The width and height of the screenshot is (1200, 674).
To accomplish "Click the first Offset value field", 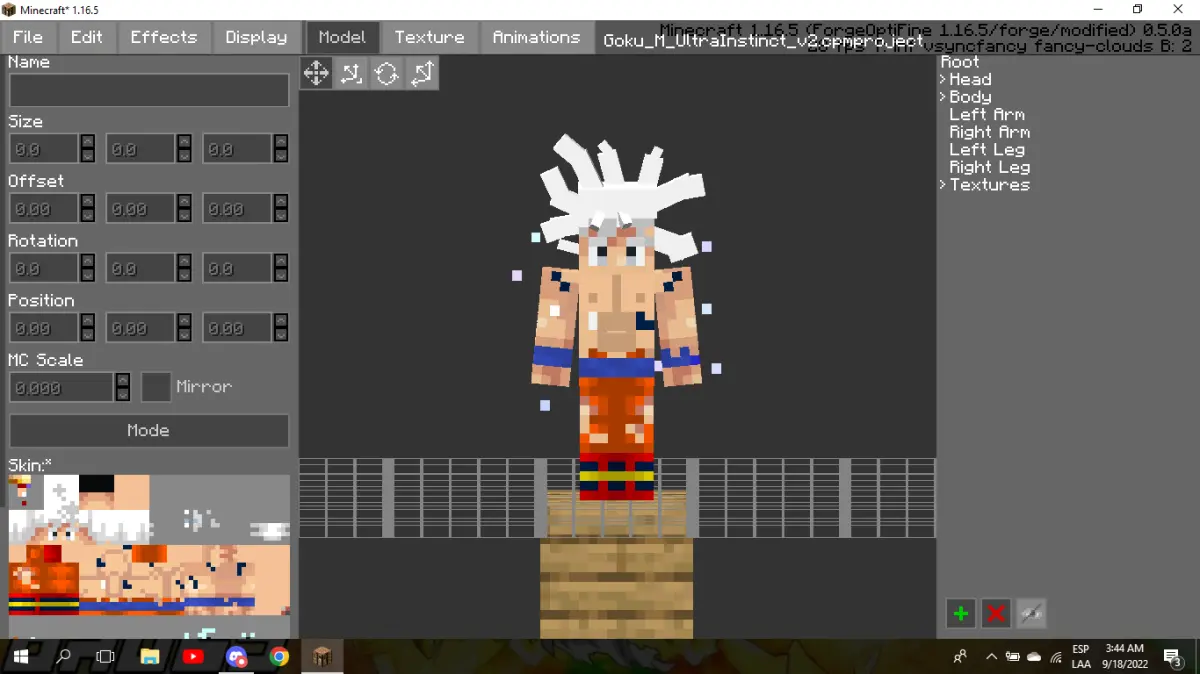I will point(44,209).
